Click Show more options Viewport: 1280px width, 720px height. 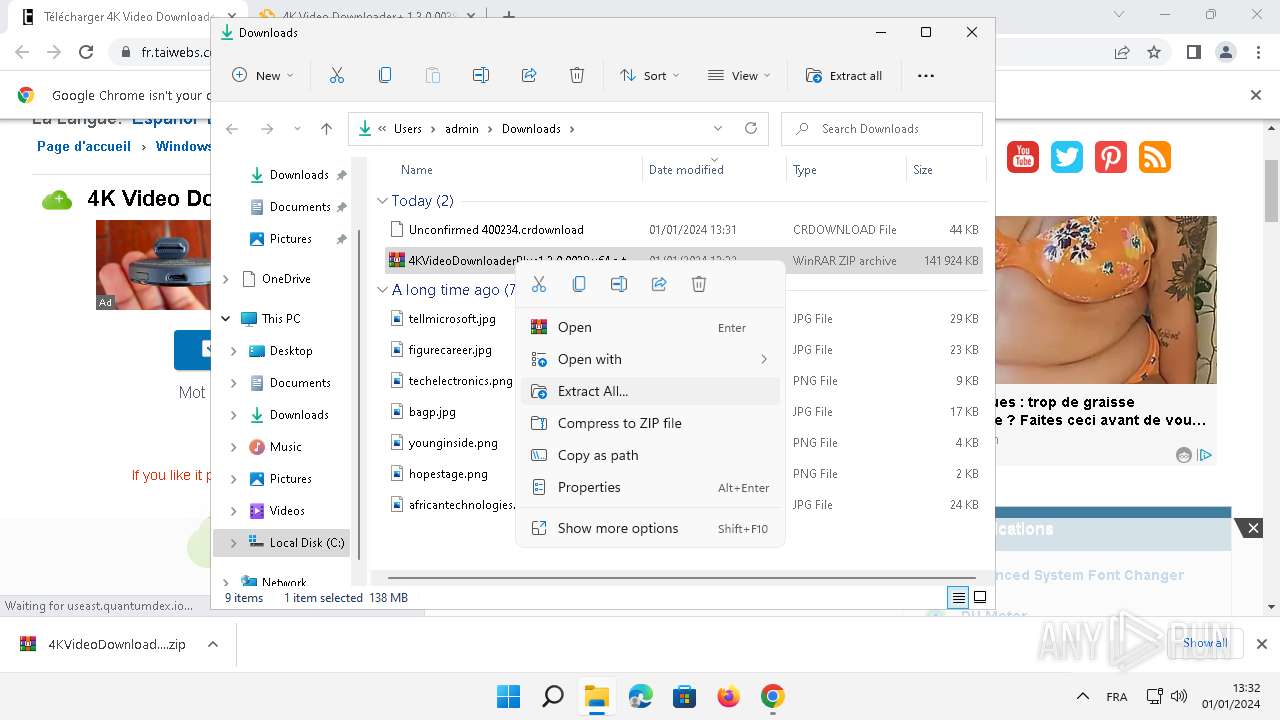[650, 528]
